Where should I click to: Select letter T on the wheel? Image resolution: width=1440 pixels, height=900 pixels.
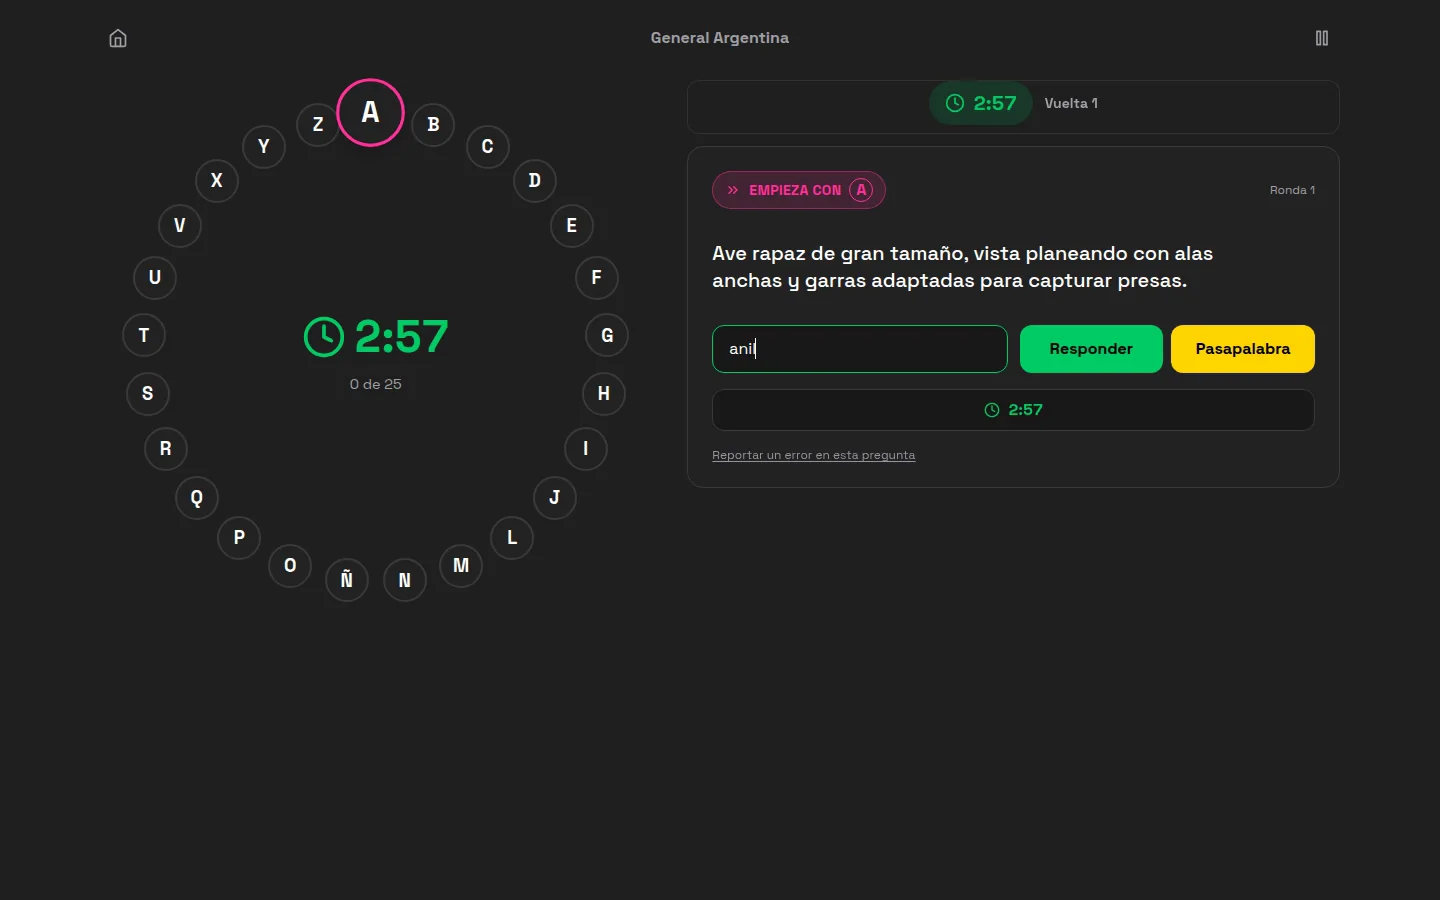click(x=143, y=336)
